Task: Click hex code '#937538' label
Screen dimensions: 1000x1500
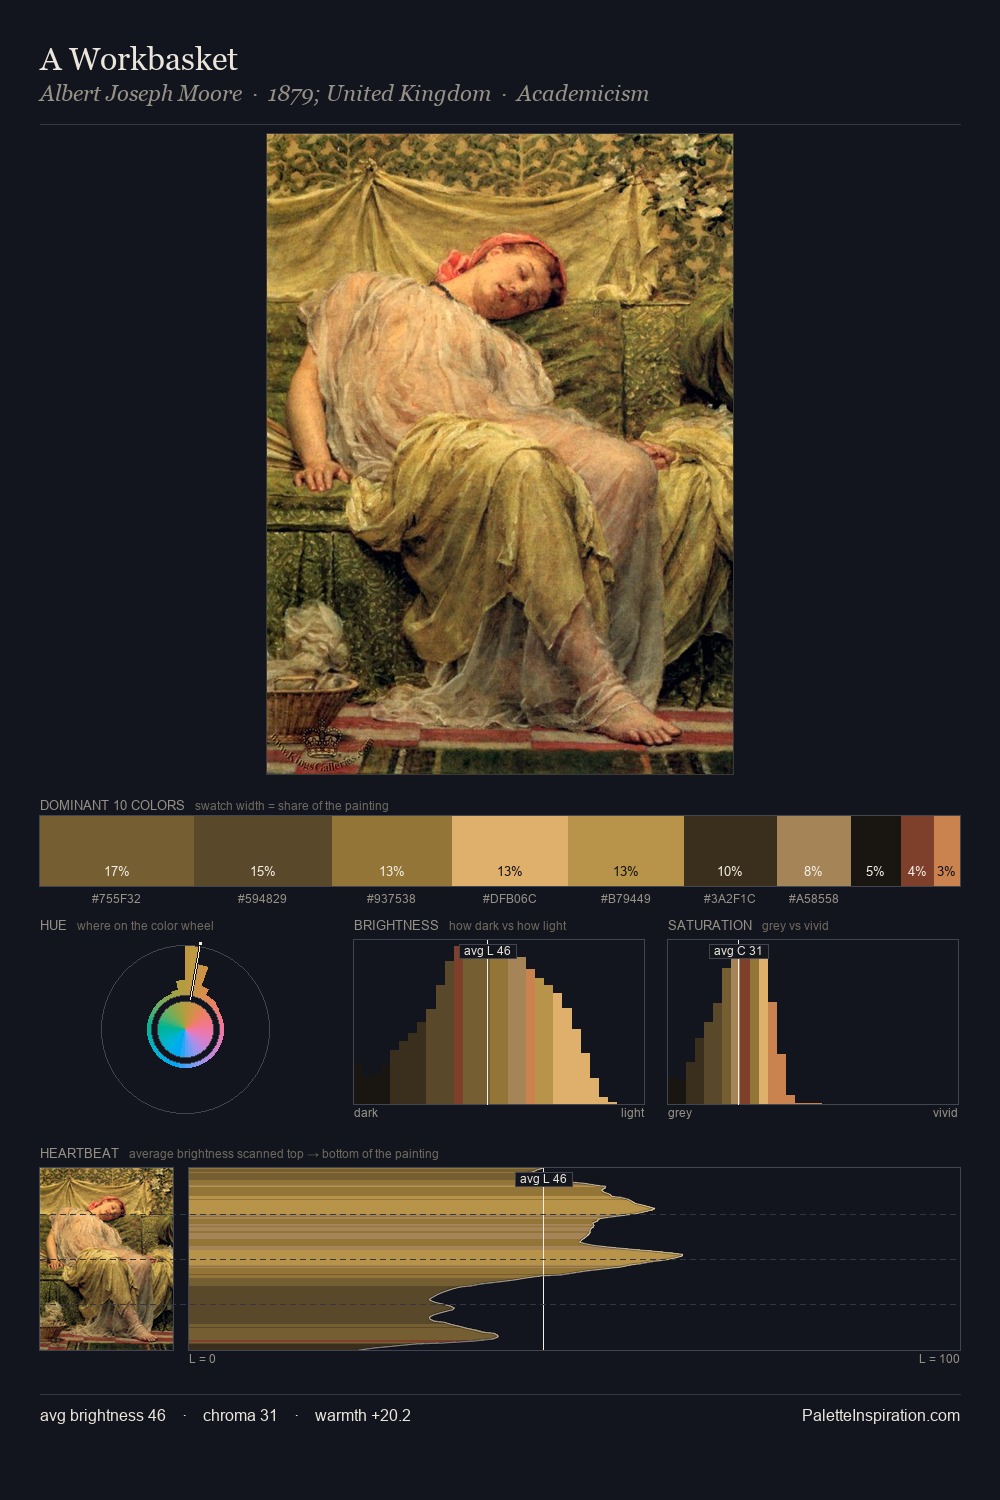Action: pos(391,898)
